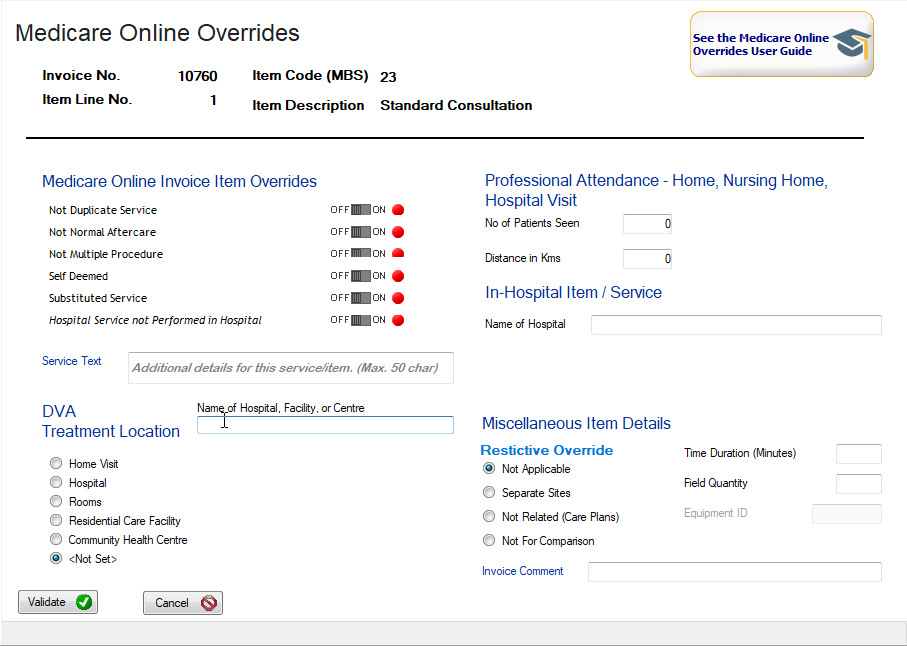
Task: Click the Service Text label
Action: click(72, 361)
